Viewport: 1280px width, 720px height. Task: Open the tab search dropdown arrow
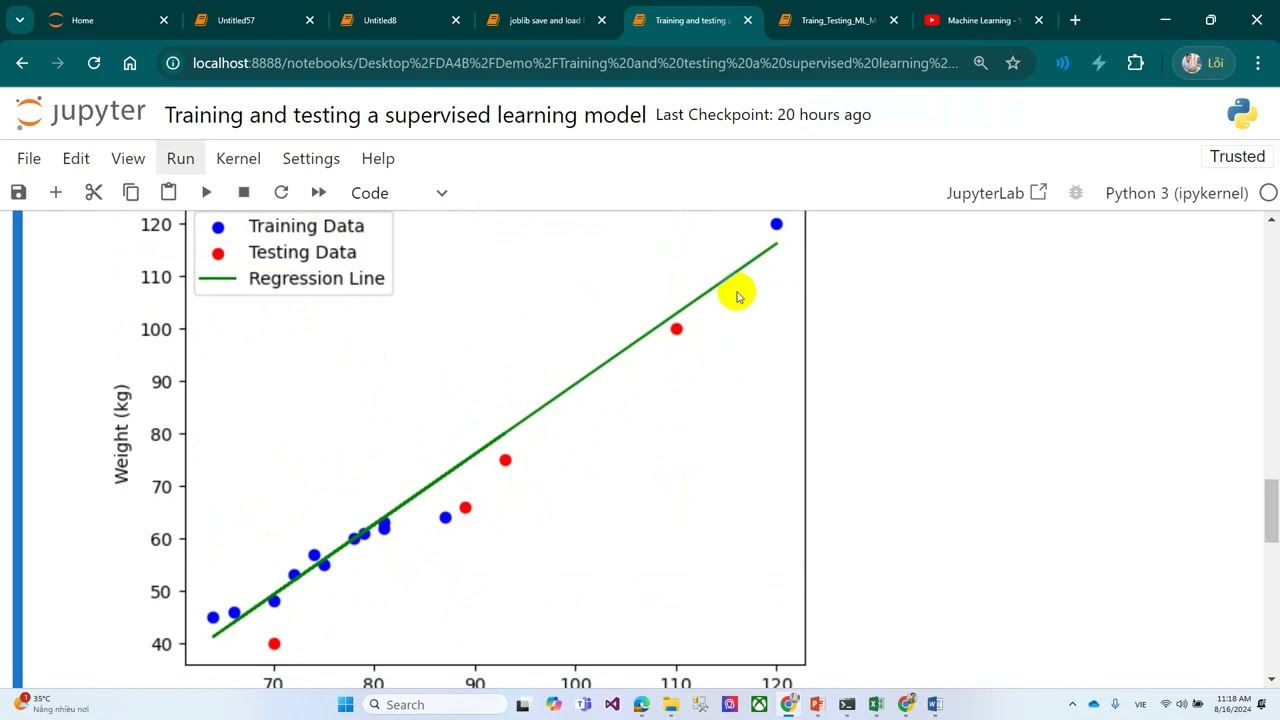pyautogui.click(x=19, y=20)
